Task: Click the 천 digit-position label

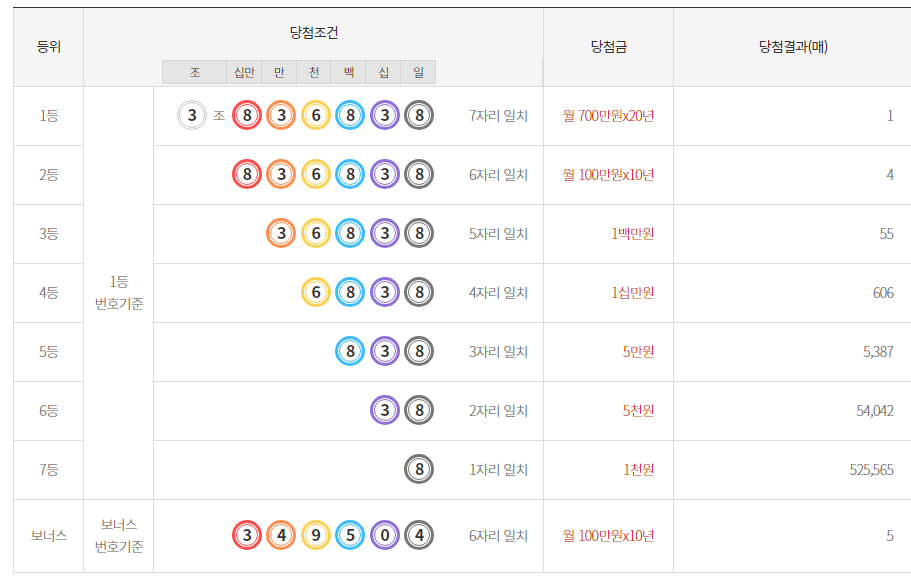Action: click(314, 72)
